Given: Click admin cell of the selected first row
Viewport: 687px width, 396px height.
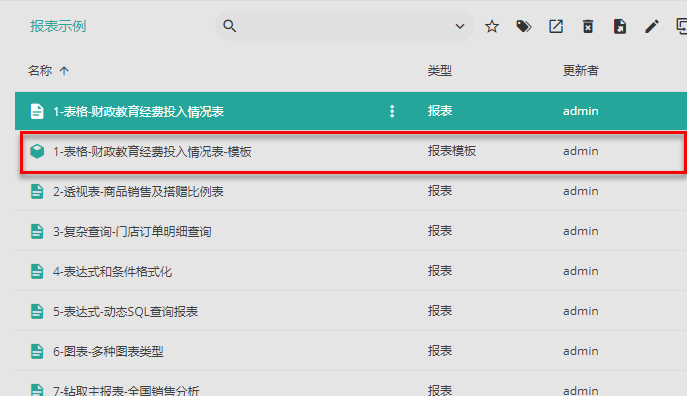Looking at the screenshot, I should click(x=581, y=111).
